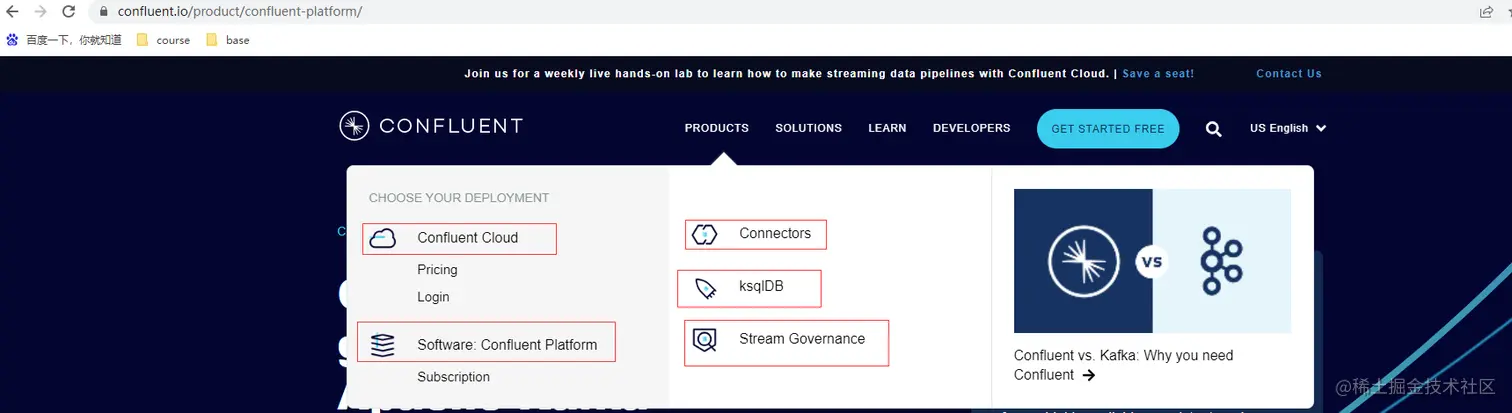Click the search magnifier icon

click(x=1214, y=129)
